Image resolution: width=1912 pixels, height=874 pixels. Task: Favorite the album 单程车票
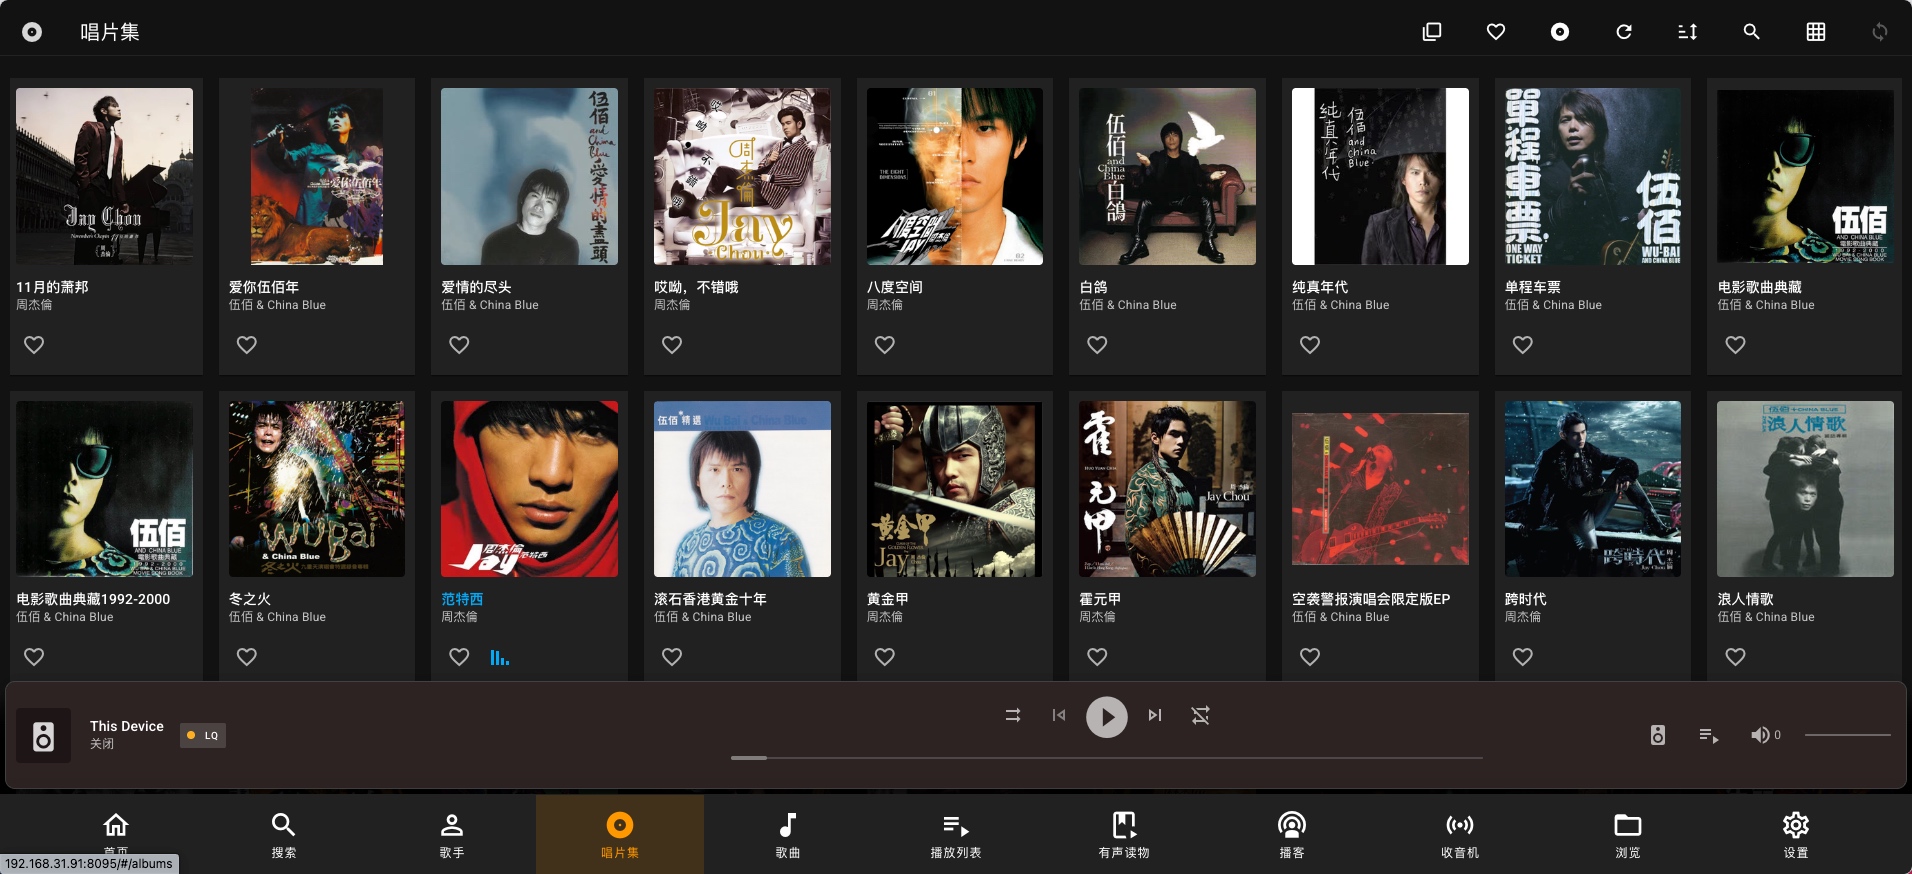point(1523,345)
